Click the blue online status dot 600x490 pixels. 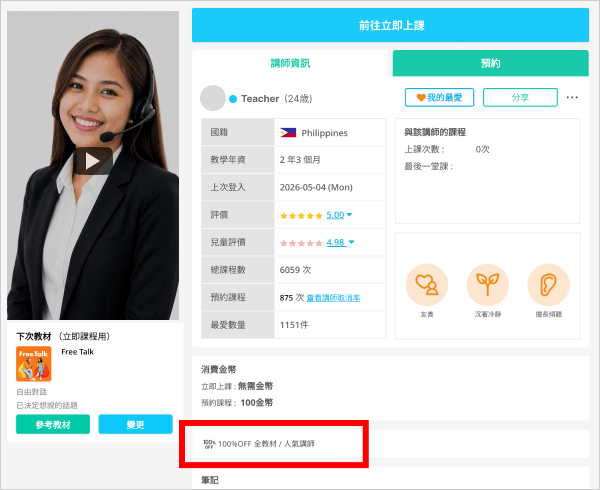233,99
